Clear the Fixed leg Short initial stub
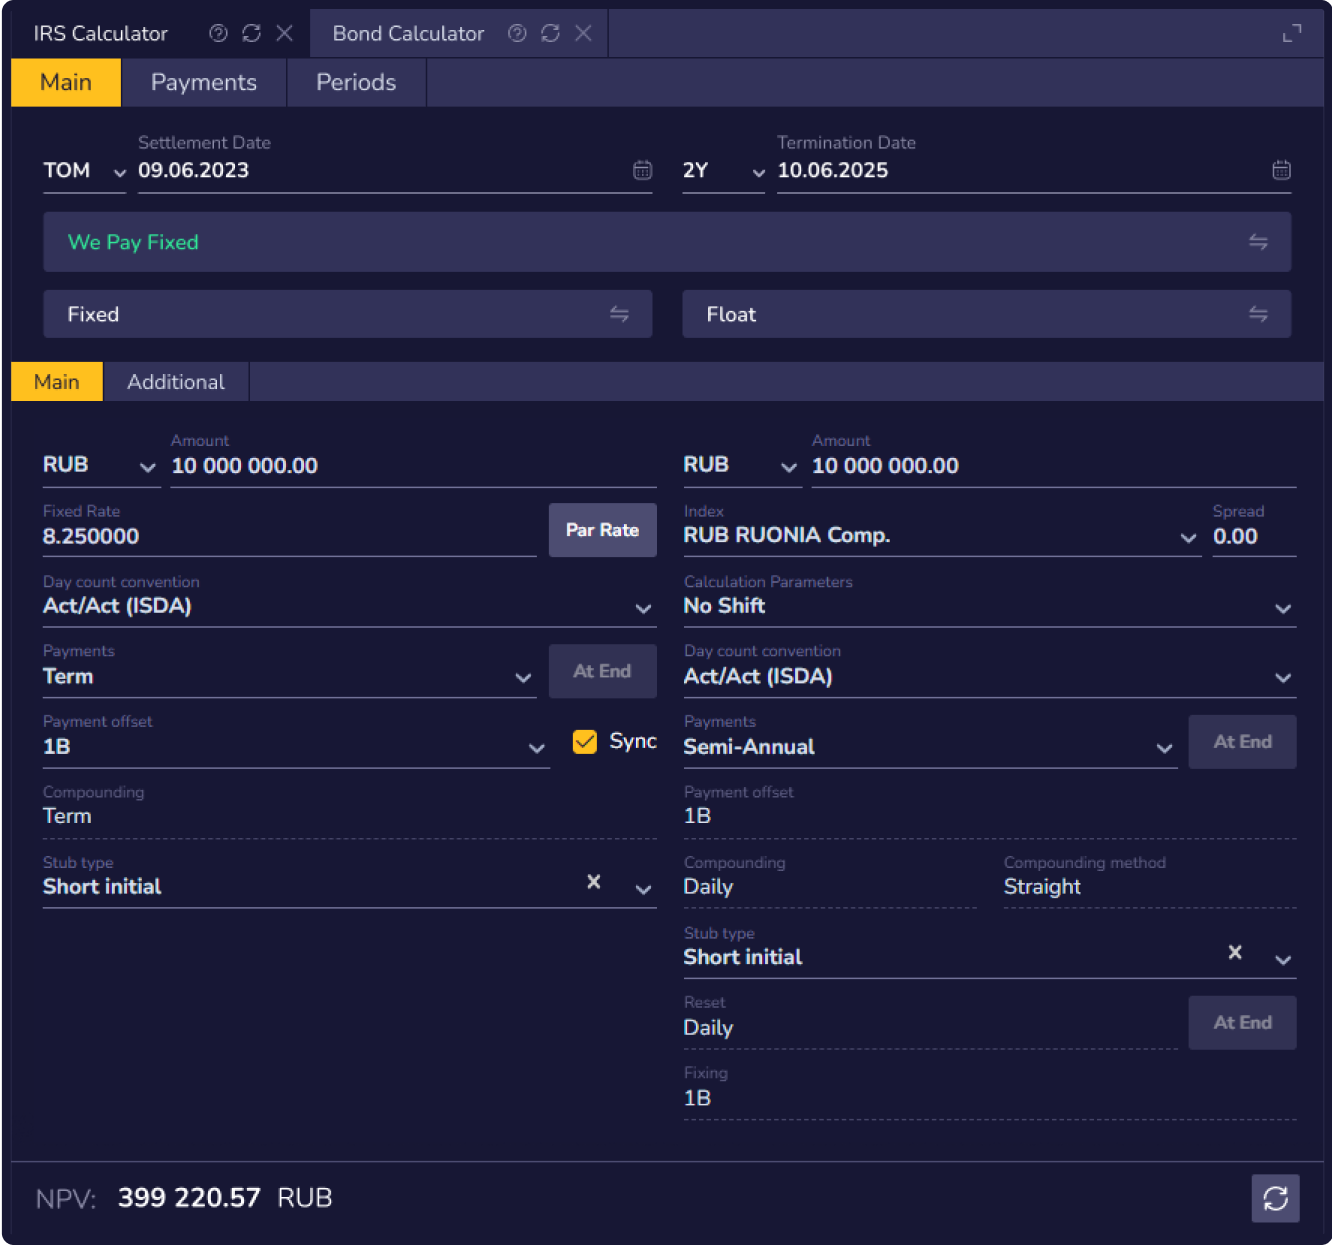Viewport: 1332px width, 1245px height. pyautogui.click(x=594, y=882)
